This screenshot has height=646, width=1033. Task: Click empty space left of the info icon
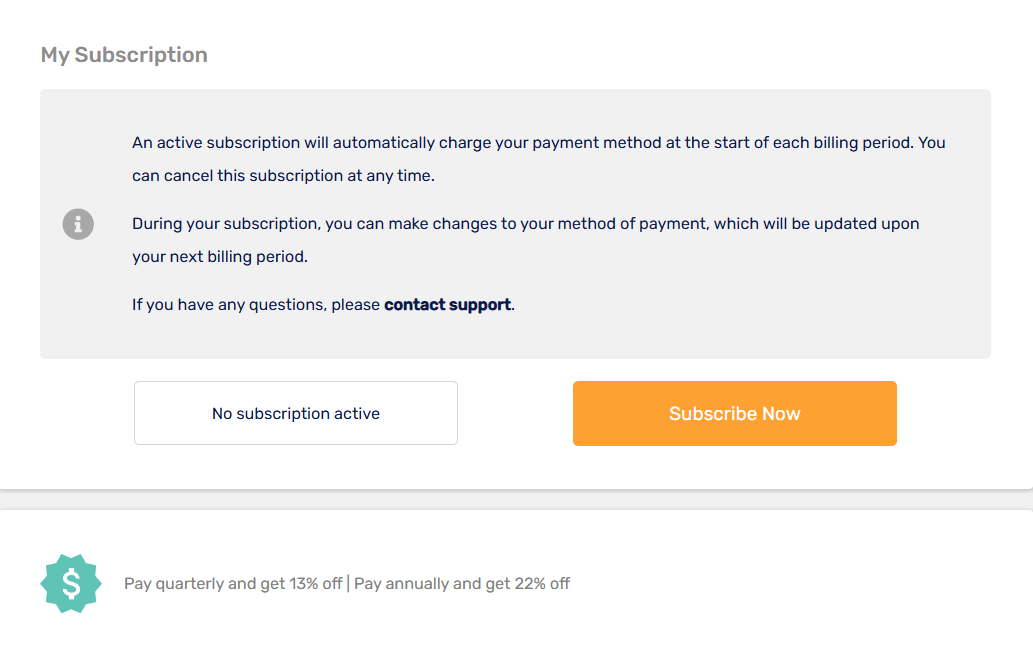point(51,224)
